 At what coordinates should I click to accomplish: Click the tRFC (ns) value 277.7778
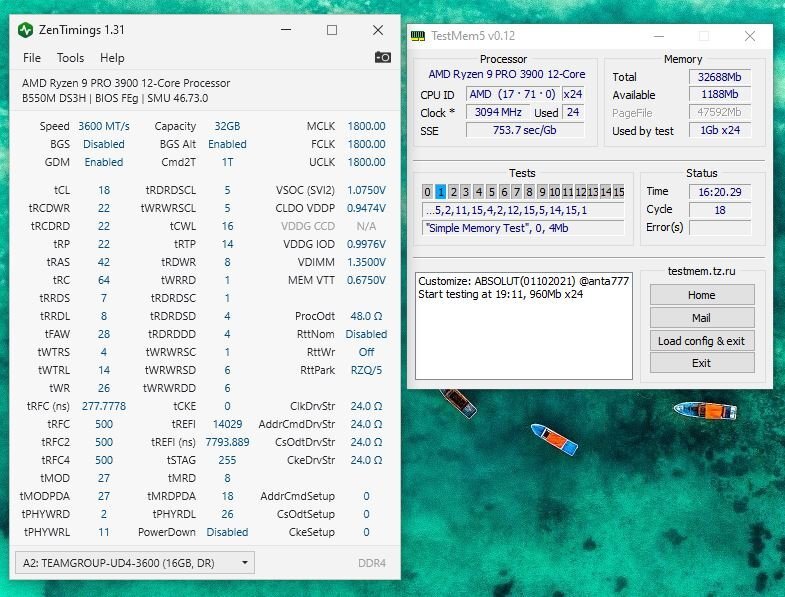[104, 406]
